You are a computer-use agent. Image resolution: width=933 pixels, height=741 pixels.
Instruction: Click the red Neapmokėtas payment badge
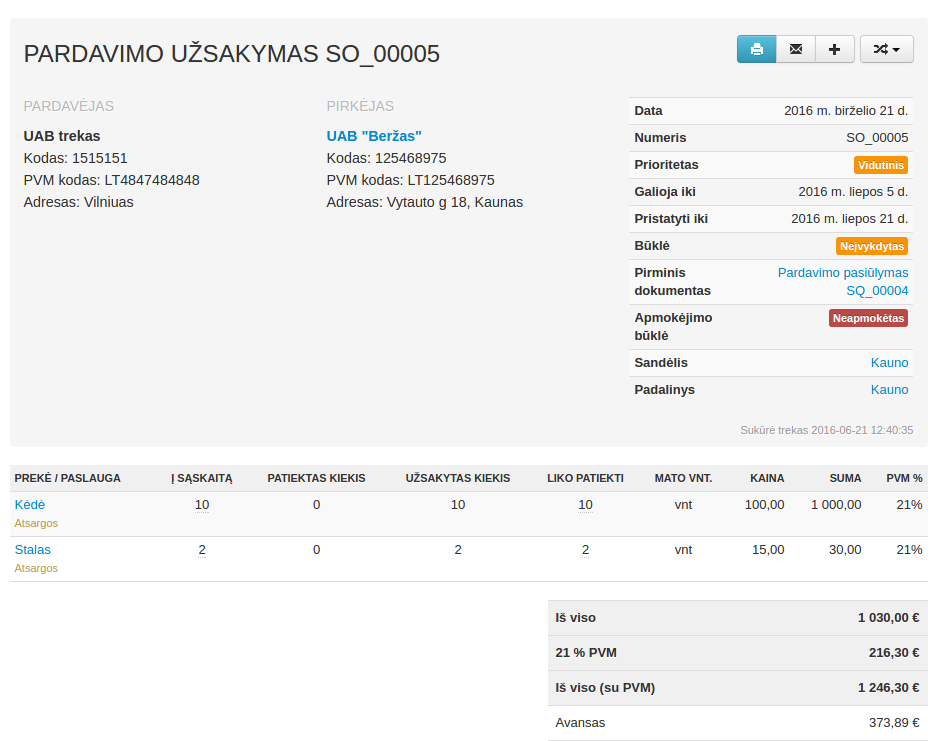868,318
